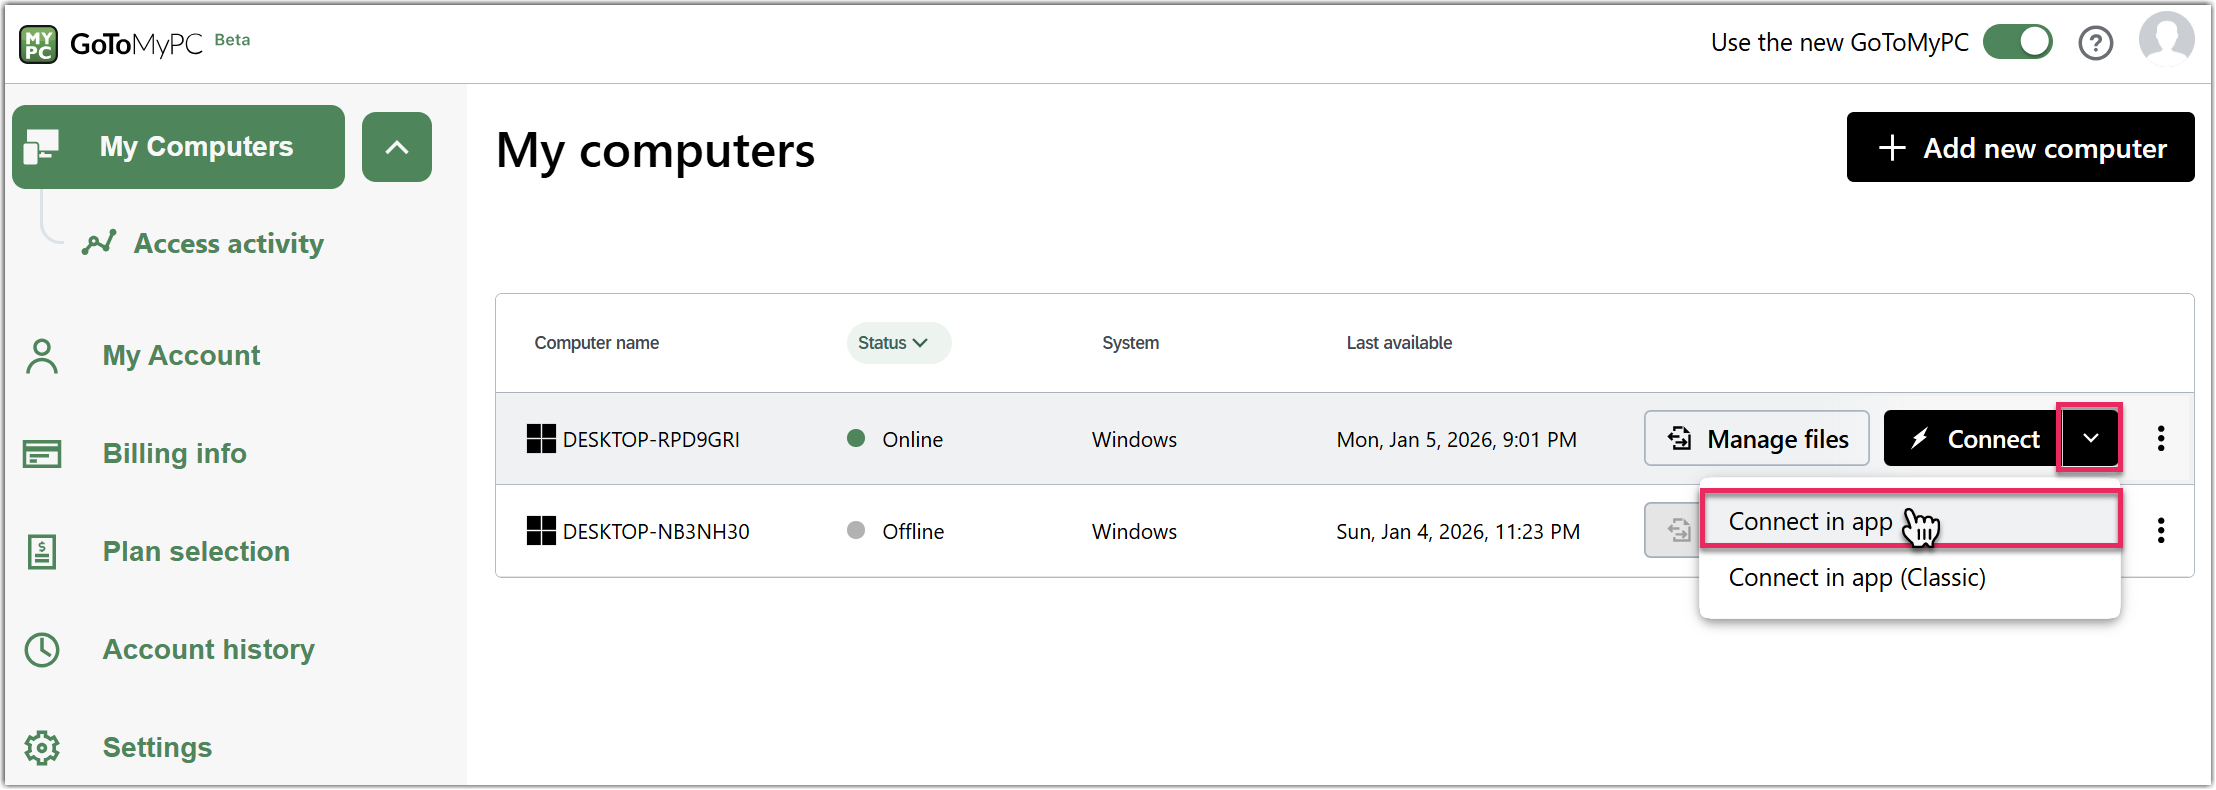This screenshot has height=790, width=2216.
Task: Open three-dot menu for DESKTOP-NB3NH30
Action: [2160, 530]
